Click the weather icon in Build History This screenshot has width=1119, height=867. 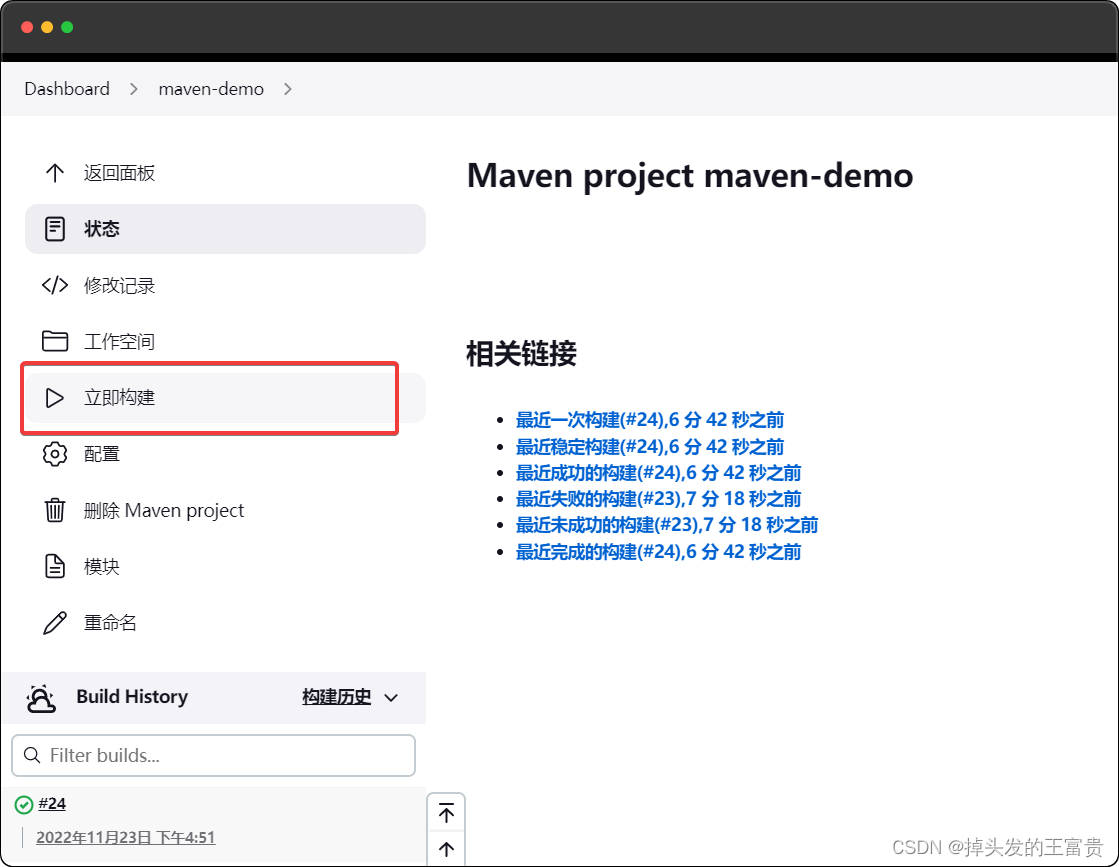coord(41,698)
